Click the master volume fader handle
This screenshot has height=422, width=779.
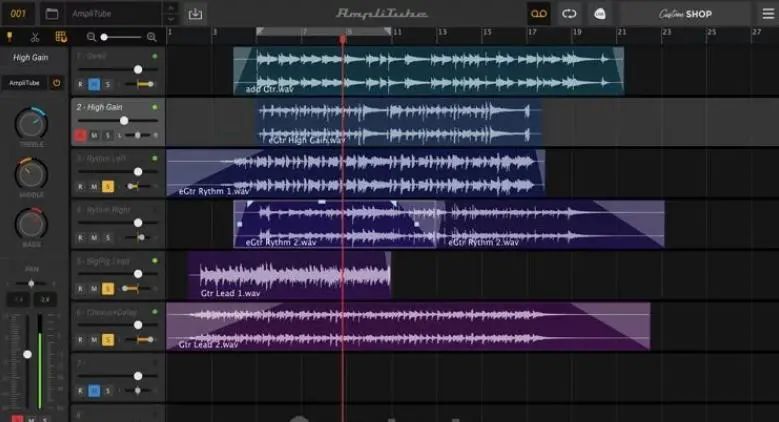click(27, 354)
